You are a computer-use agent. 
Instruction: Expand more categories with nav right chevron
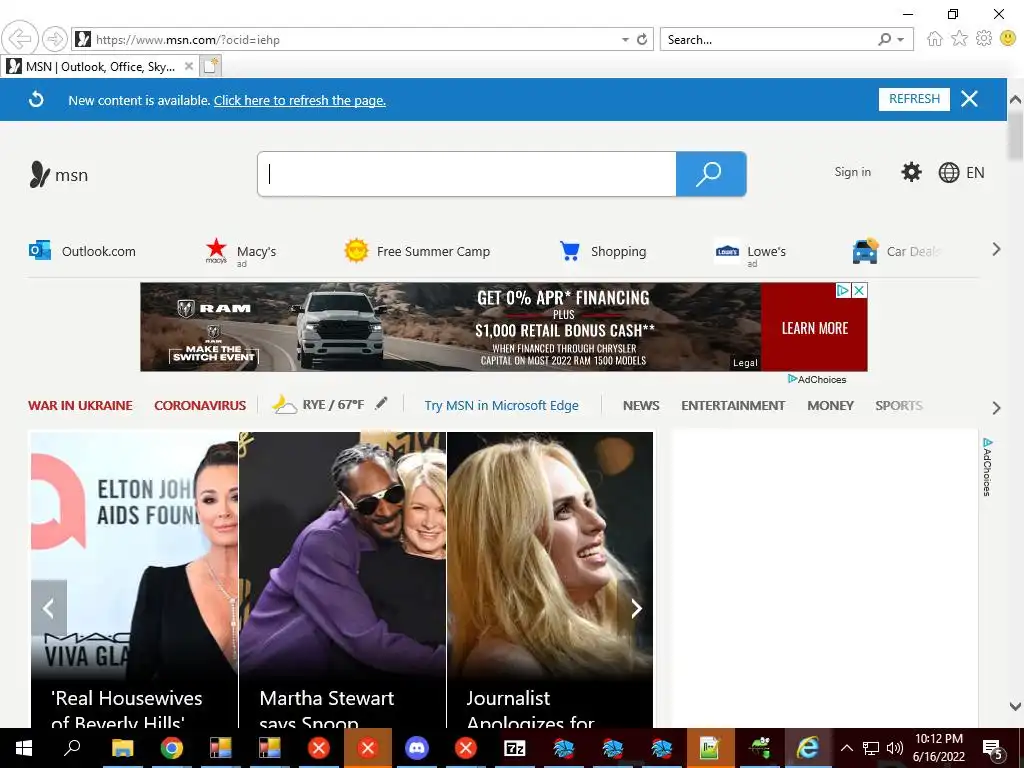(x=996, y=408)
